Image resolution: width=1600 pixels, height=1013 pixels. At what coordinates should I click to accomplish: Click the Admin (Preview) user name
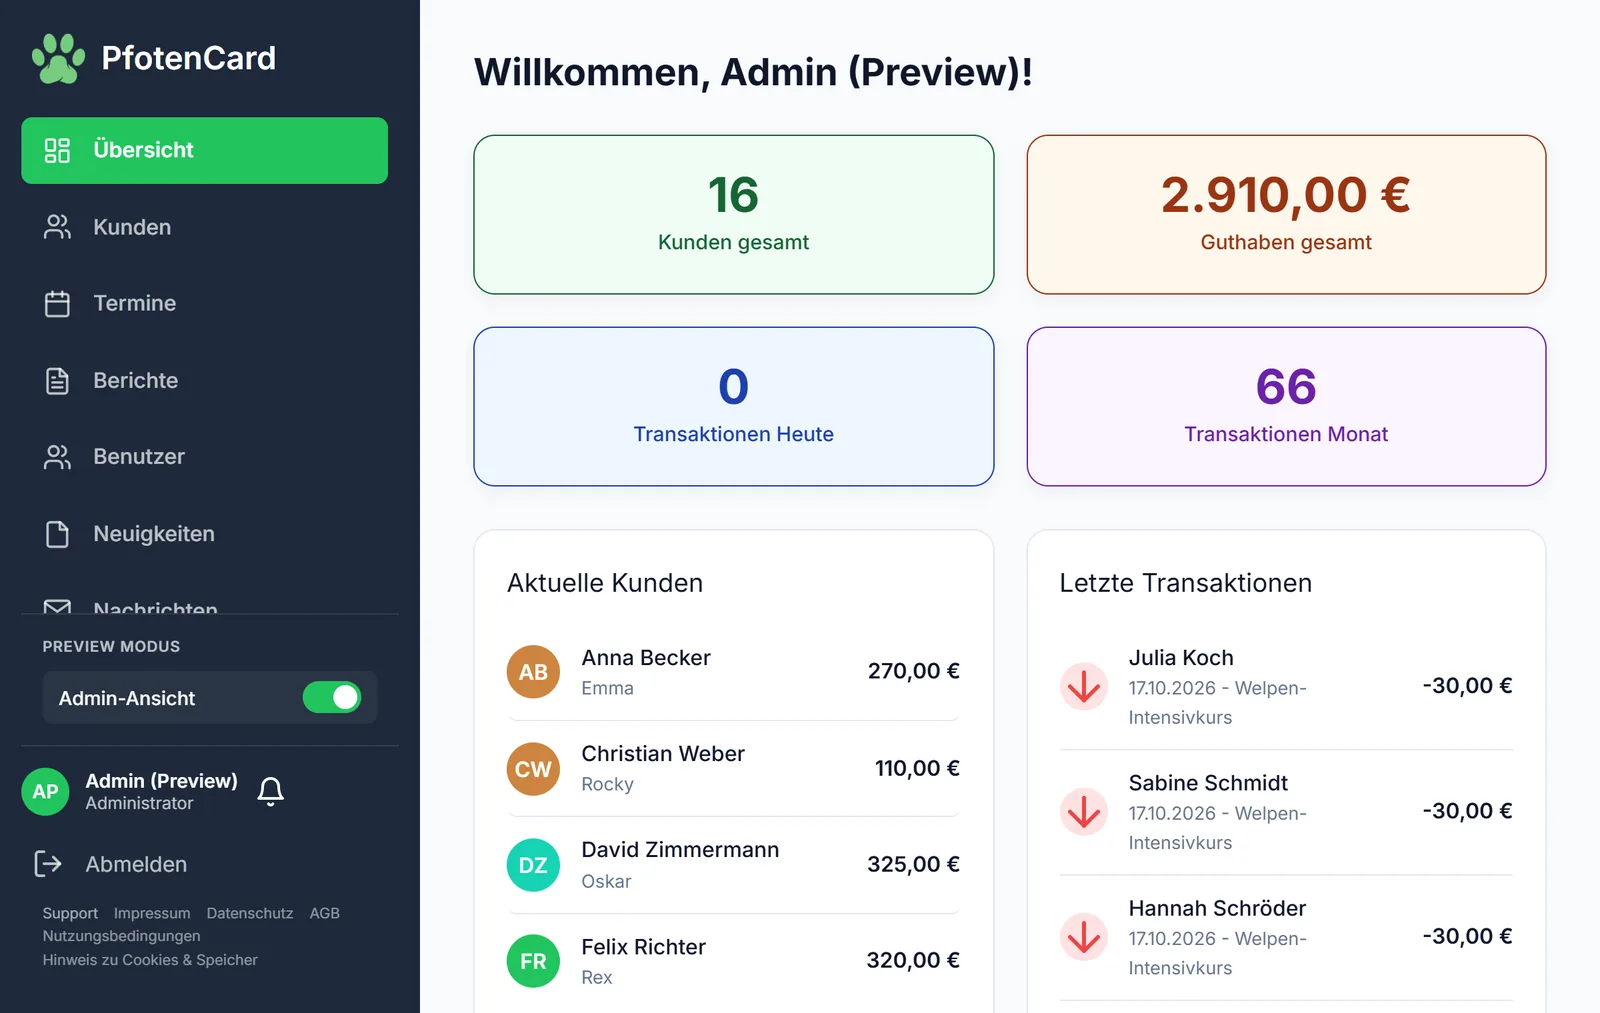(161, 781)
